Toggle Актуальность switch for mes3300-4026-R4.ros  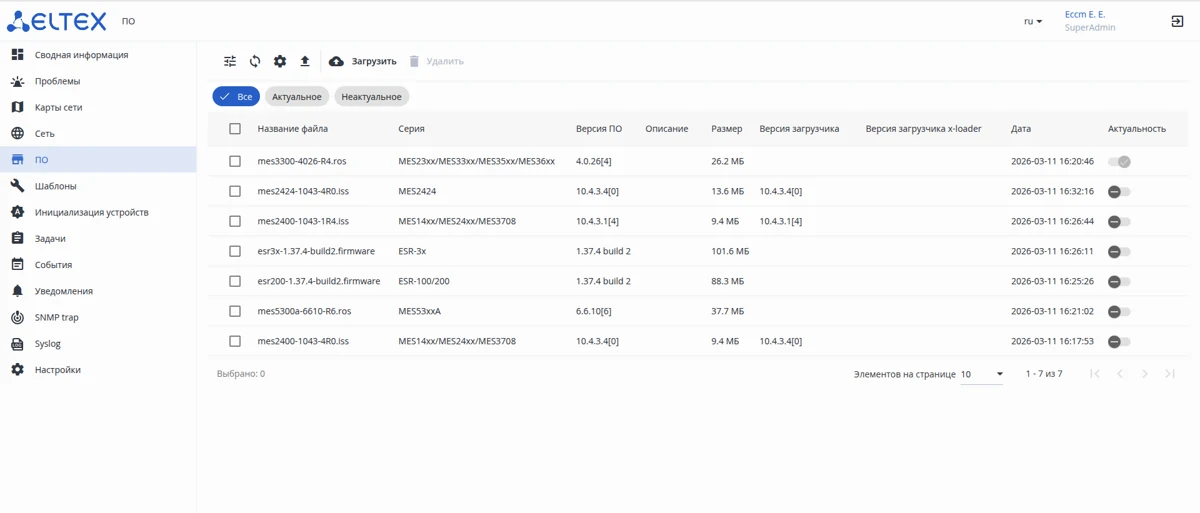1119,161
